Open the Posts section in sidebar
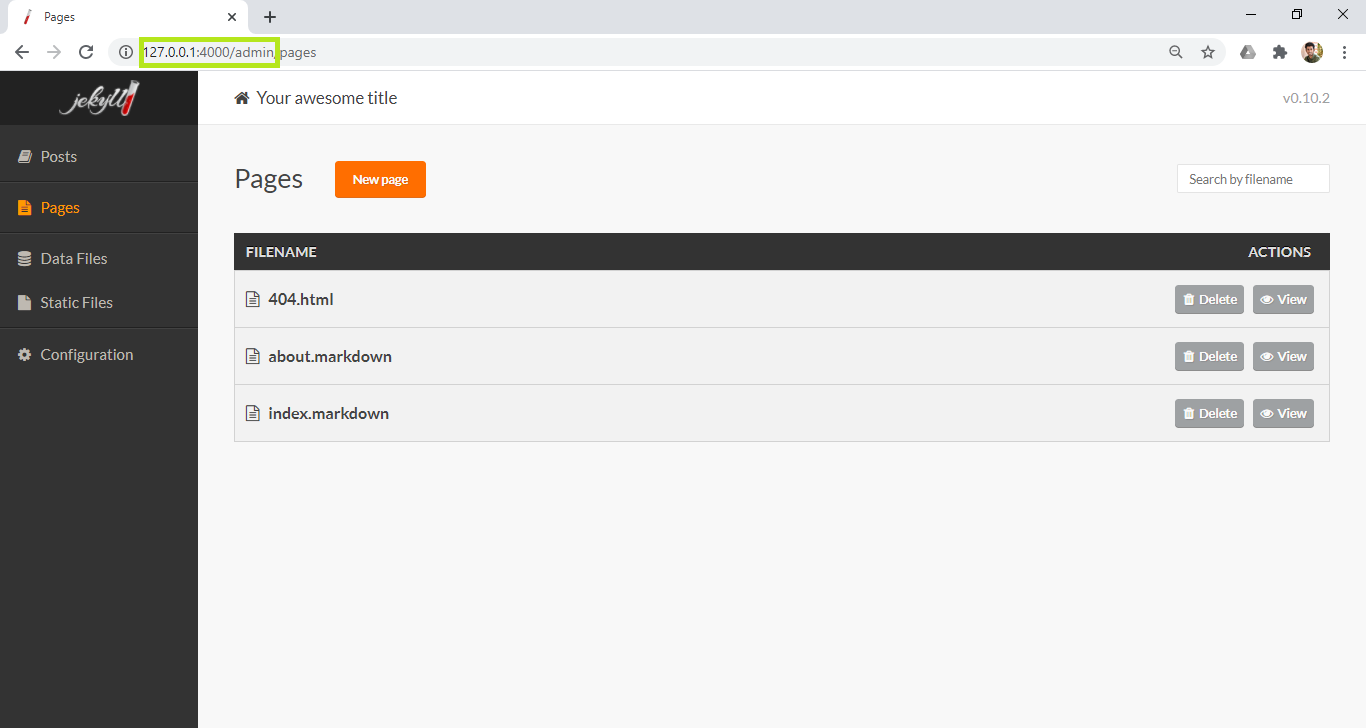1366x728 pixels. pos(58,157)
